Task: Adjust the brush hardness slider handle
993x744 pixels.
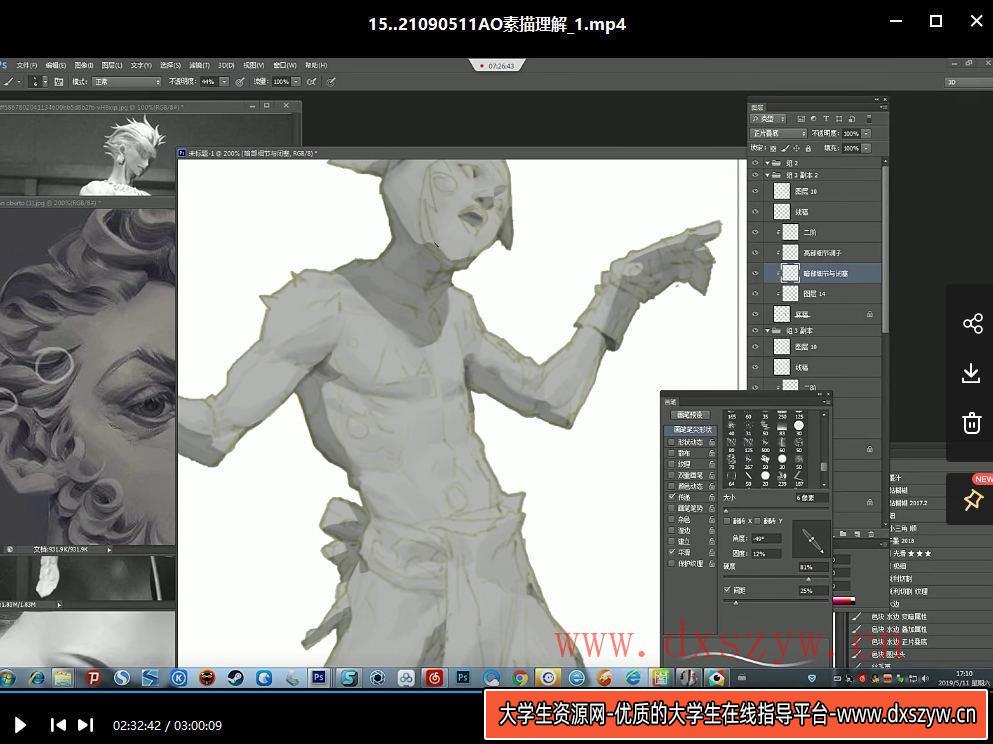Action: point(808,579)
